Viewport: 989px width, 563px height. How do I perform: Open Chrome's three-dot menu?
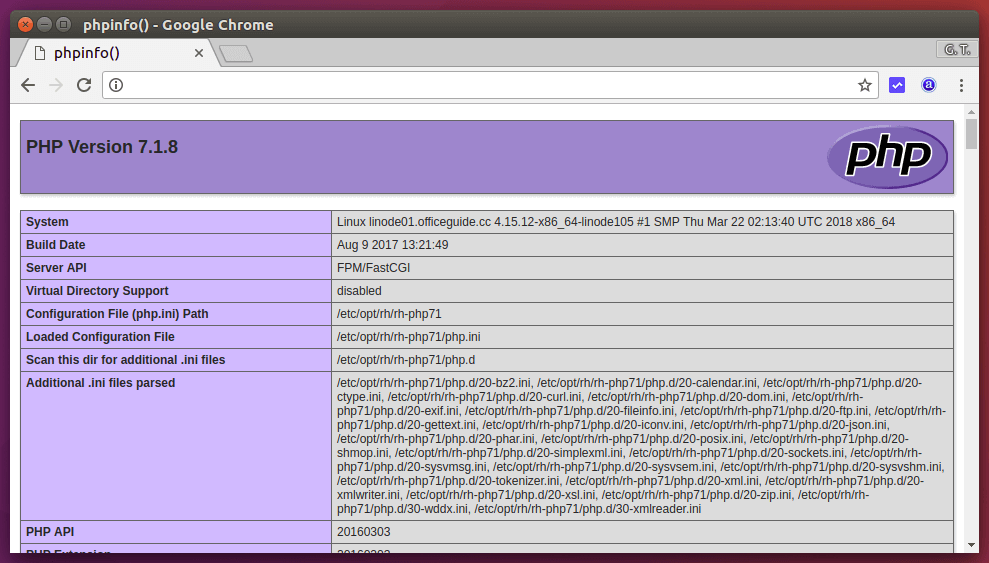pyautogui.click(x=961, y=85)
